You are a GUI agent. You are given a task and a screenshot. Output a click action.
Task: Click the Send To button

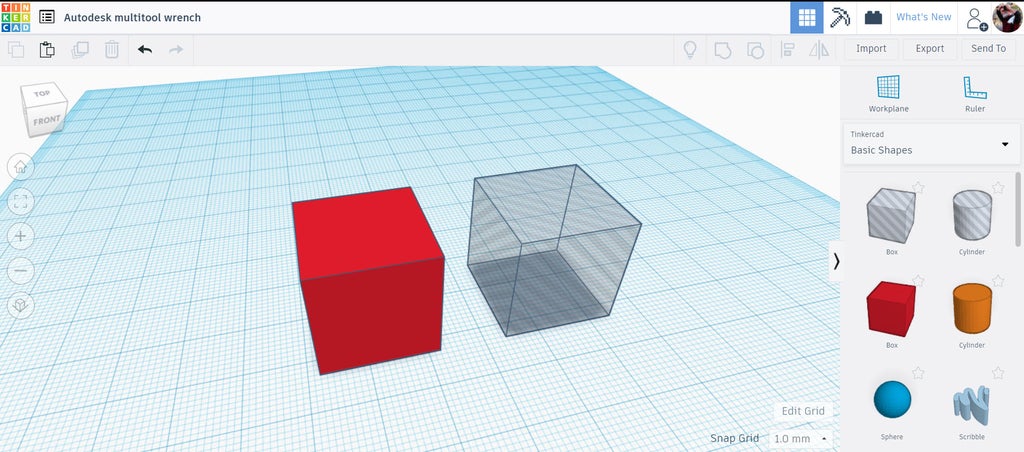pos(989,48)
